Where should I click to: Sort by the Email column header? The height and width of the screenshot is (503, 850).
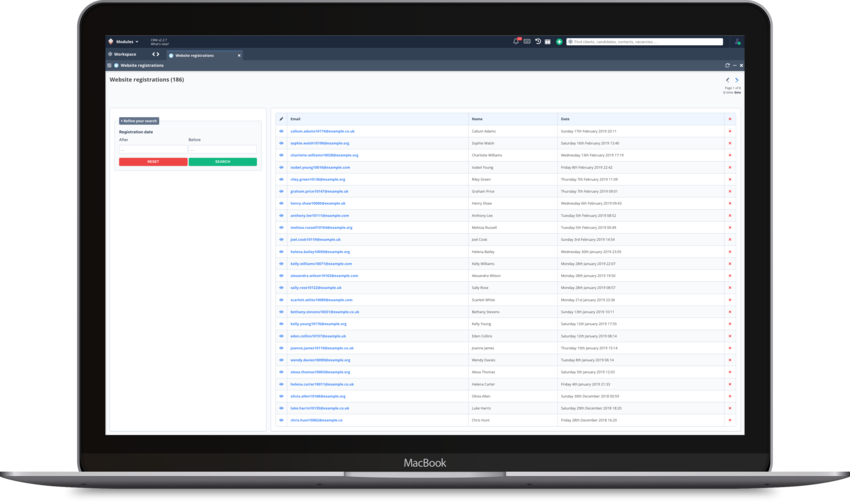295,119
